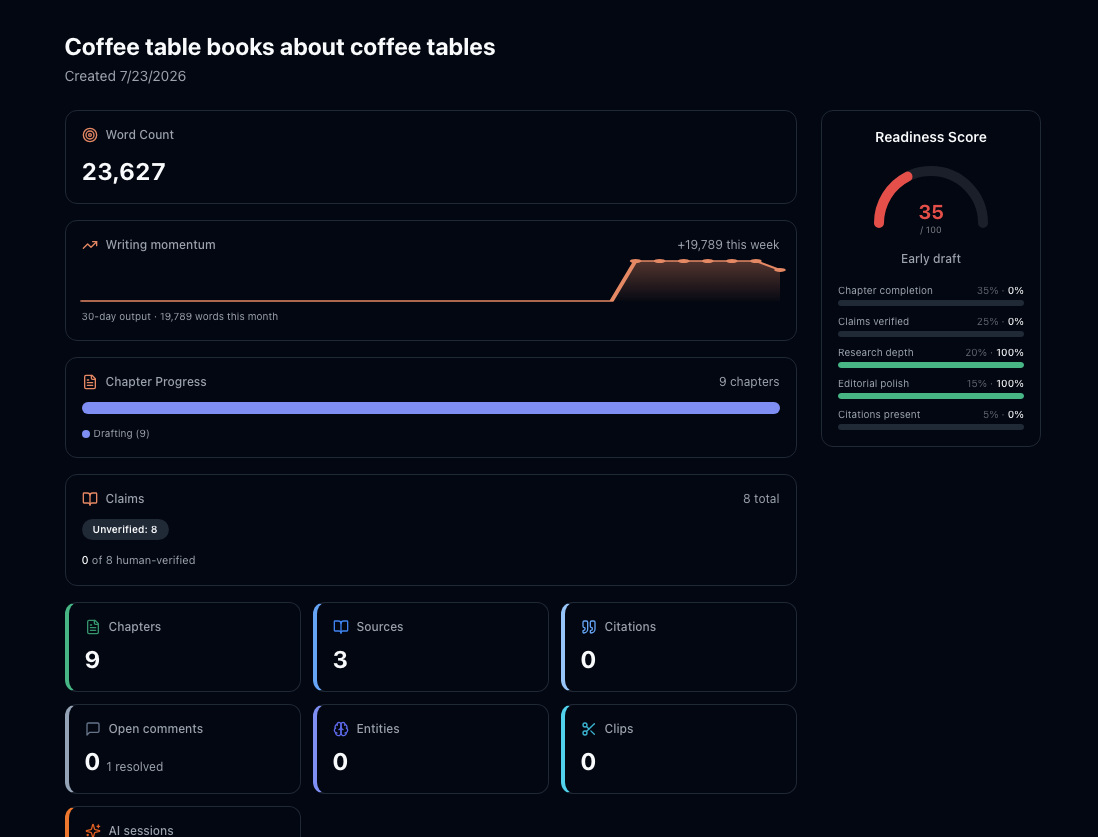
Task: Click the writing momentum sparkline chart
Action: point(431,280)
